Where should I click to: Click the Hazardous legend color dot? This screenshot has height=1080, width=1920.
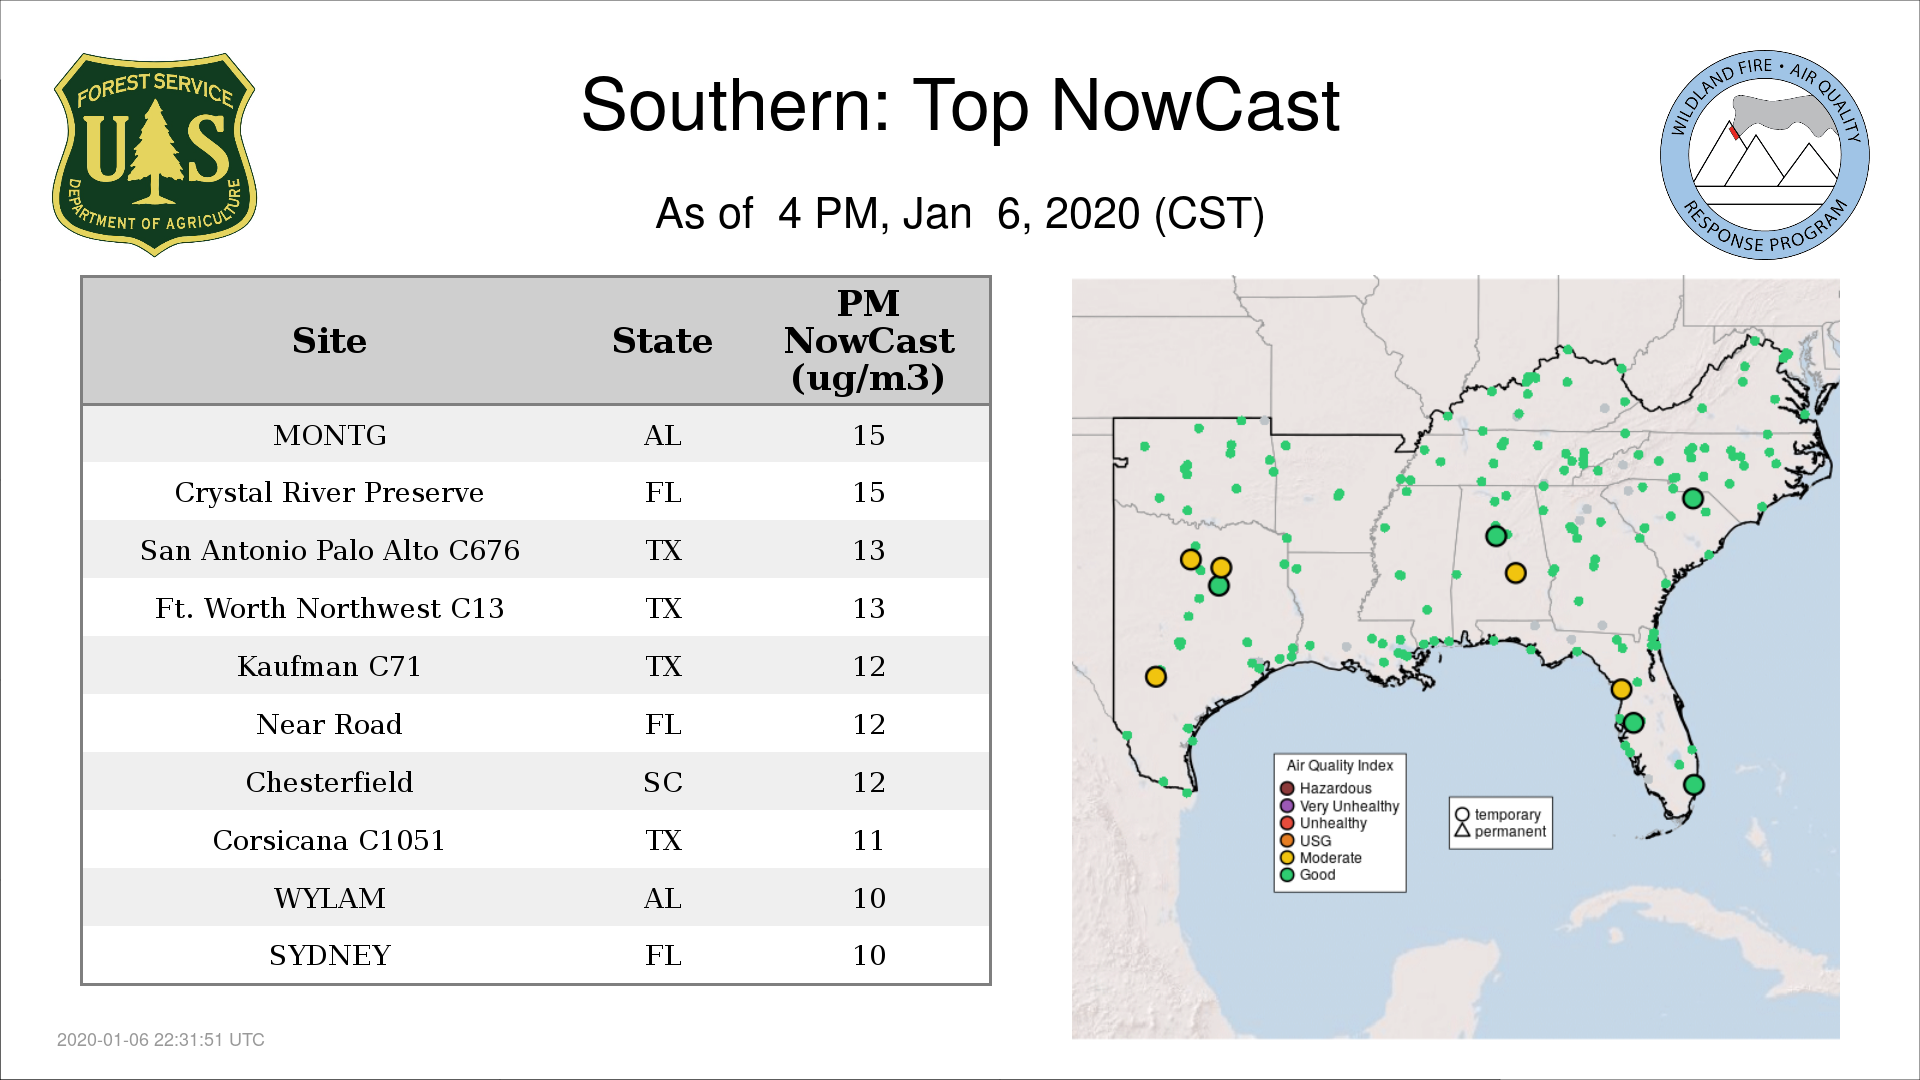click(x=1287, y=789)
